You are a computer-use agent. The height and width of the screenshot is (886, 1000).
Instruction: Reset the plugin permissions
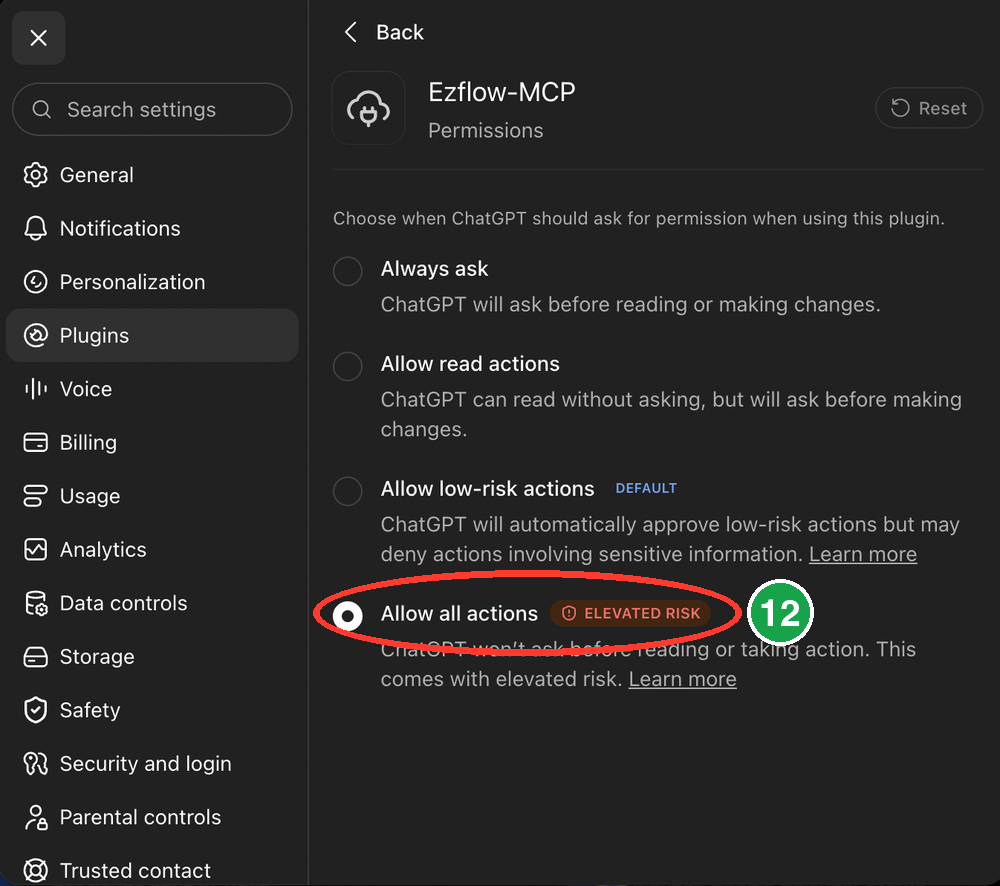tap(929, 108)
